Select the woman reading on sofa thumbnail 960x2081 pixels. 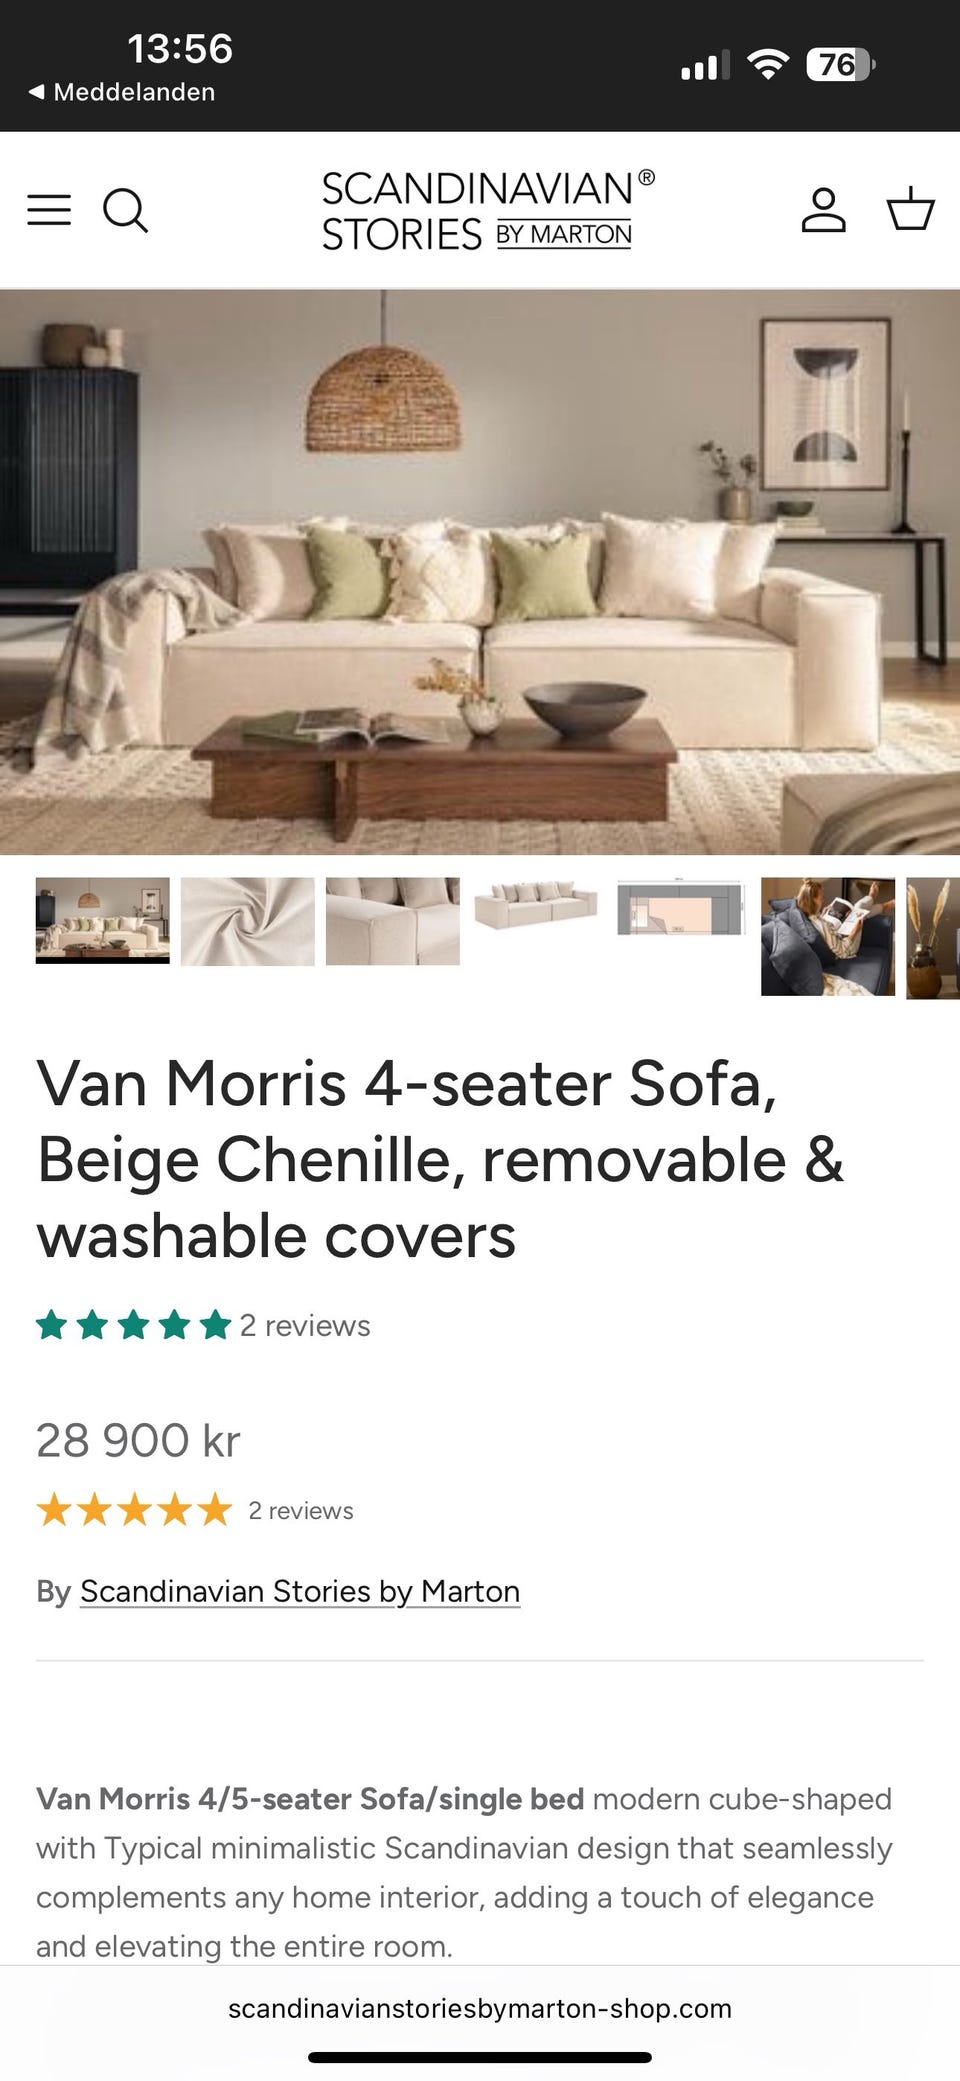[828, 937]
